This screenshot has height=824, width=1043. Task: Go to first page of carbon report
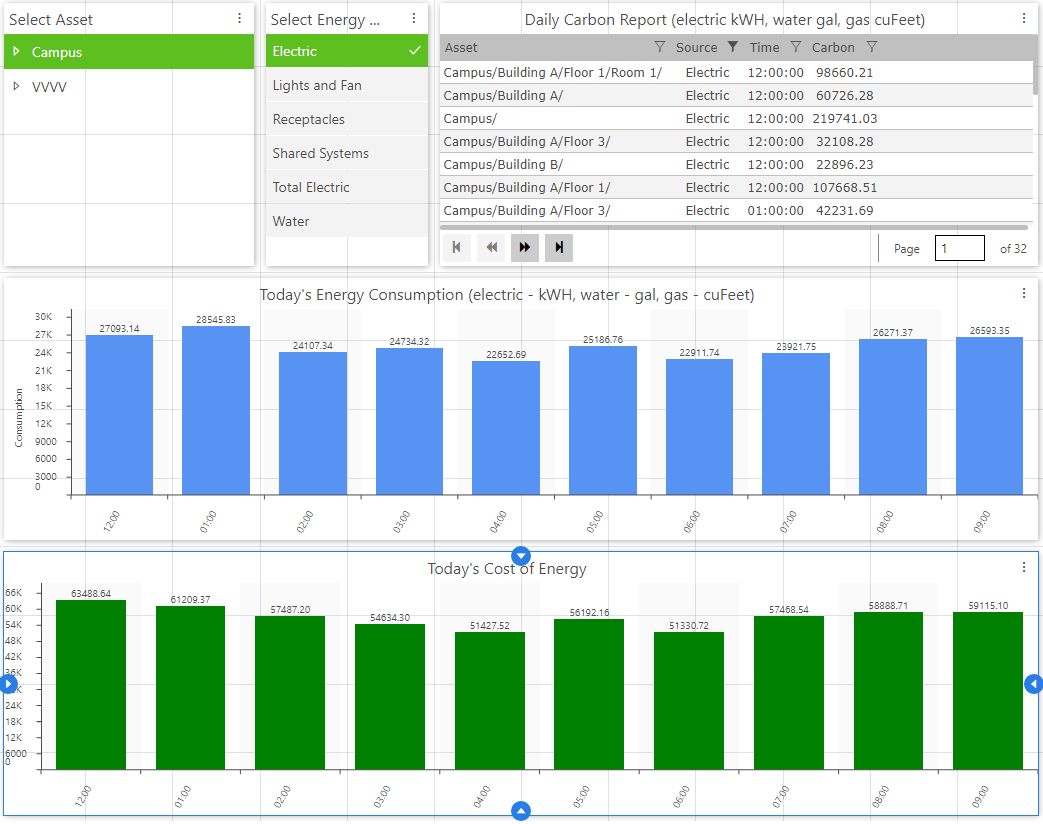[x=456, y=247]
